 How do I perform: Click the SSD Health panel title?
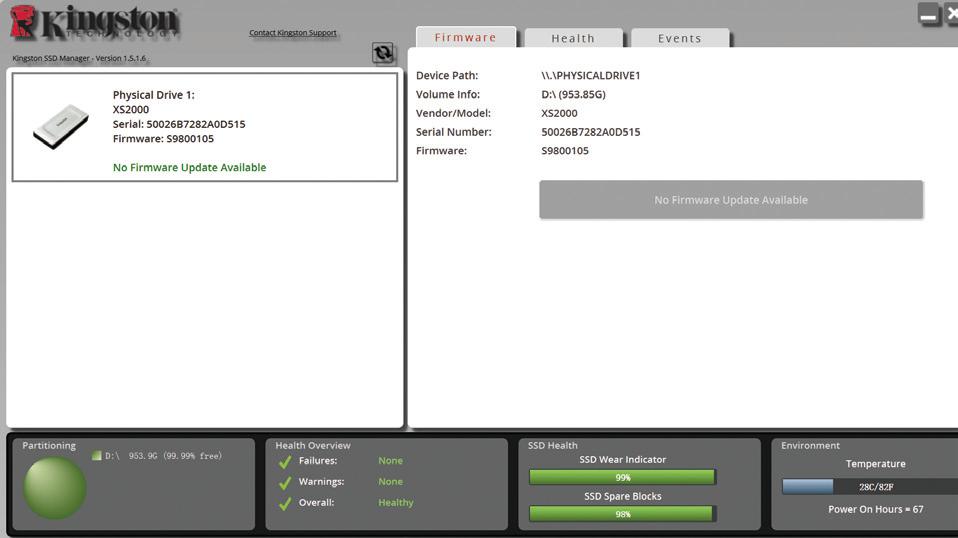tap(552, 445)
